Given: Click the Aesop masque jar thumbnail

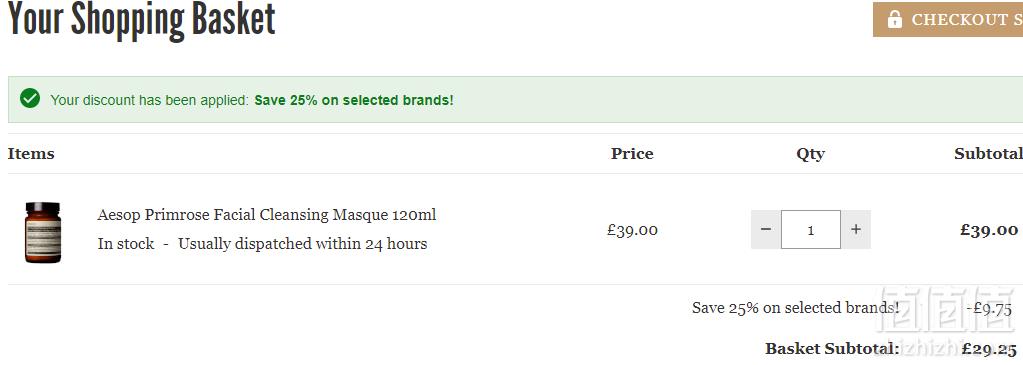Looking at the screenshot, I should pos(43,232).
